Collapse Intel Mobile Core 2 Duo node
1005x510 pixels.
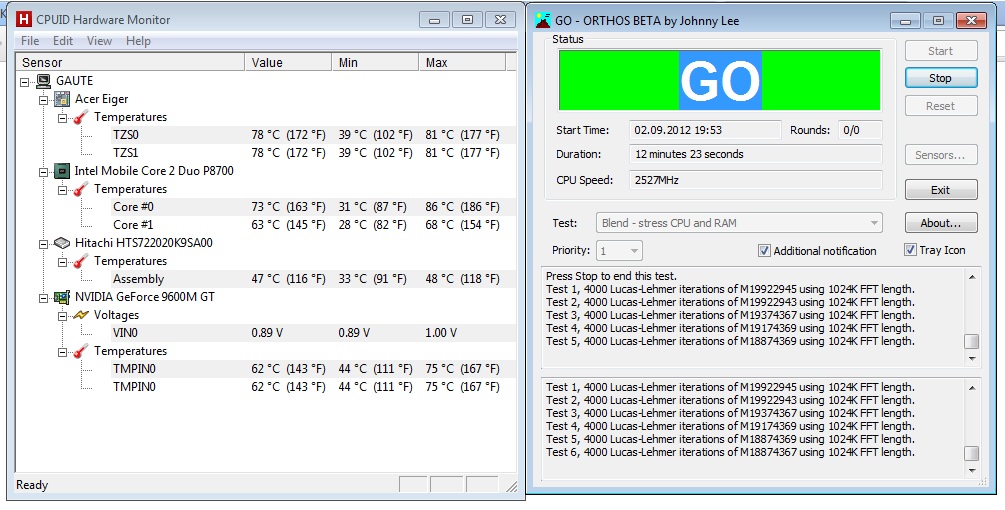(x=44, y=171)
